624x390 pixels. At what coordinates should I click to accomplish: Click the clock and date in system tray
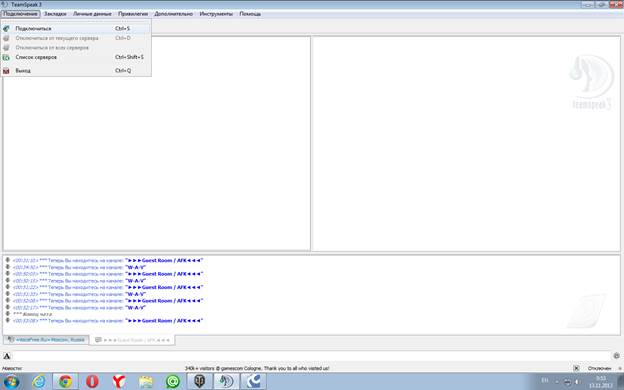pos(601,382)
